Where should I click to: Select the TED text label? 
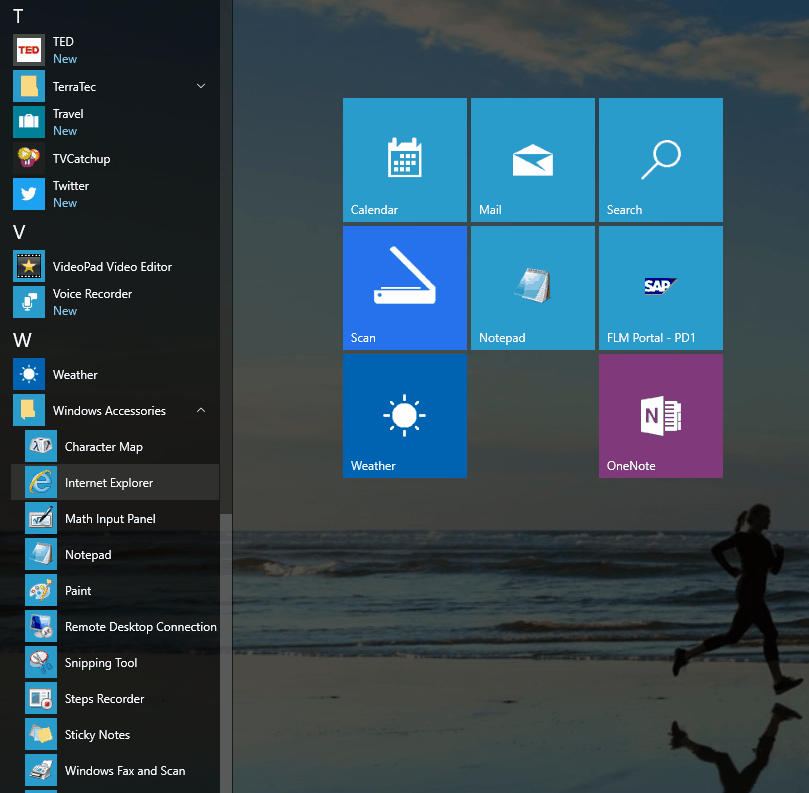tap(63, 42)
